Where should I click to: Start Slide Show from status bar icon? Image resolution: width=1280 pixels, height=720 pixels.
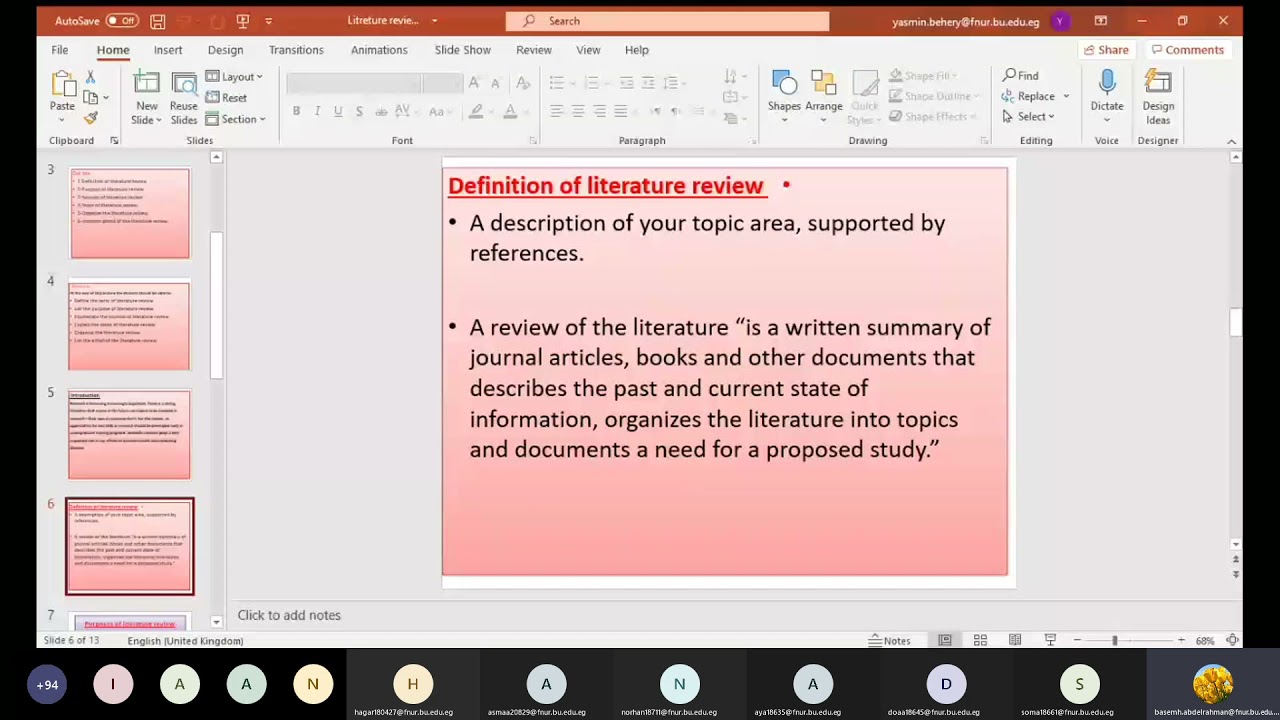(x=1050, y=640)
